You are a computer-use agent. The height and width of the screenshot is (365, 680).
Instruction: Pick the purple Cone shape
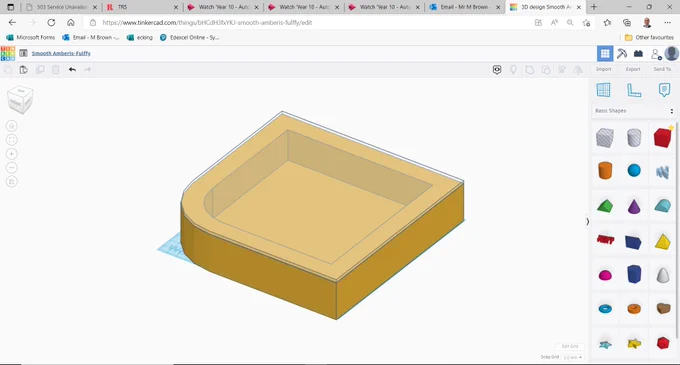634,206
